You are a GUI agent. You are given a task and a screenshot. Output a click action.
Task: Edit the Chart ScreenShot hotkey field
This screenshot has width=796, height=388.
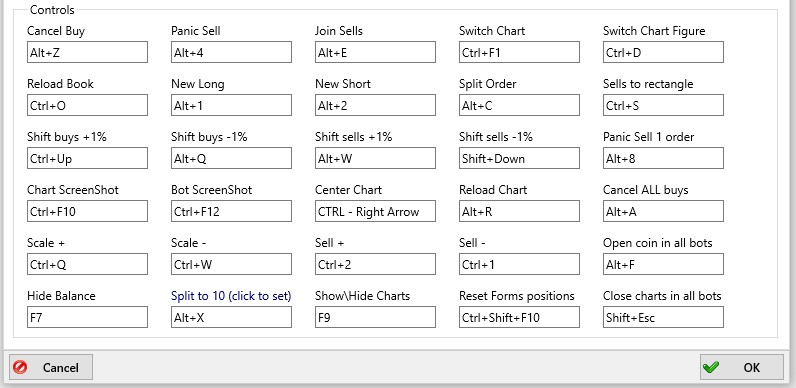point(87,211)
